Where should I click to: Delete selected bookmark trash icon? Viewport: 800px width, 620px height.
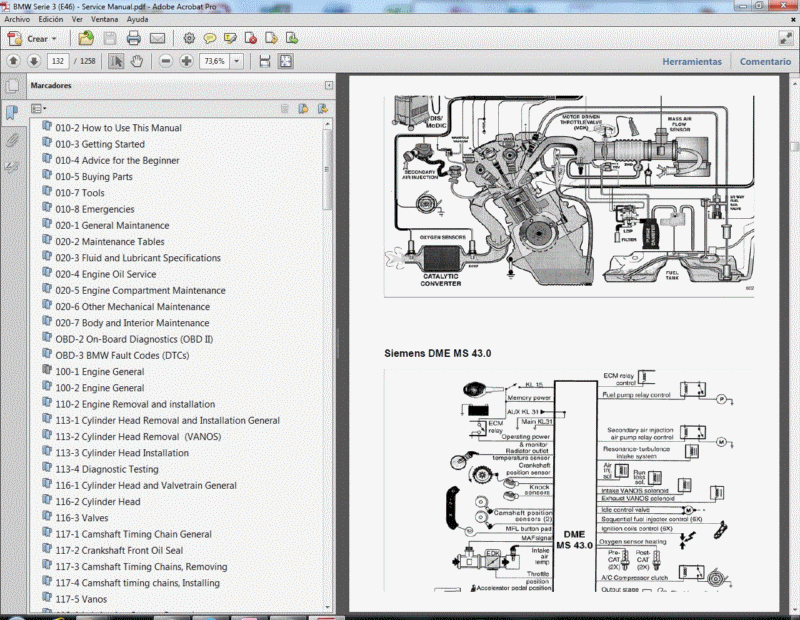[285, 108]
